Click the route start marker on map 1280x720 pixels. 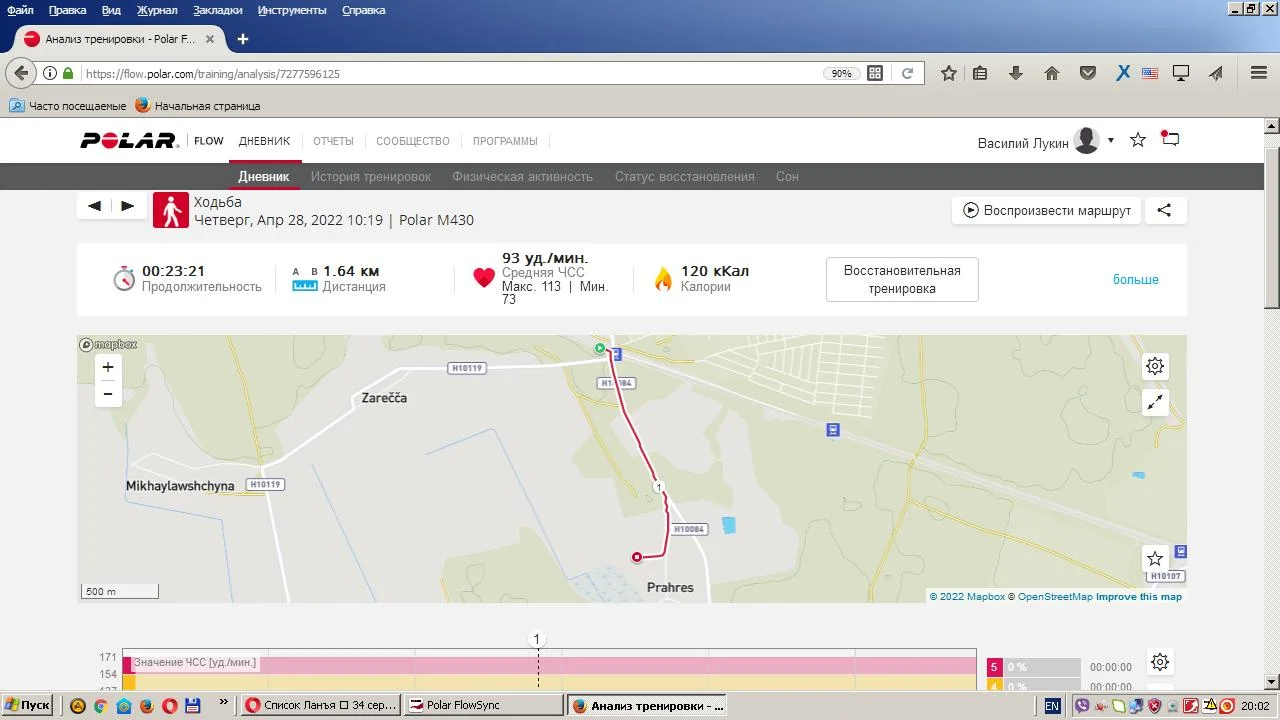(600, 348)
